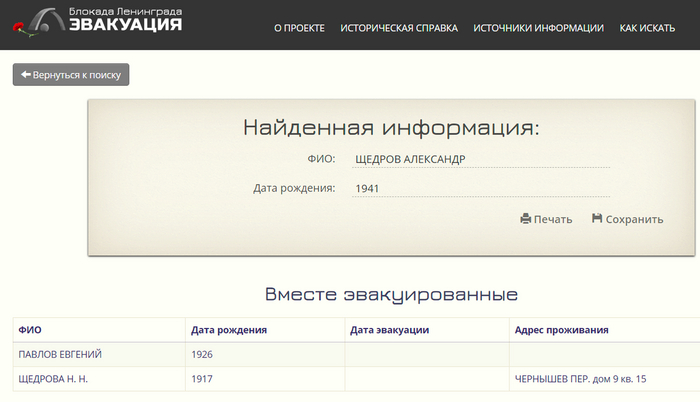
Task: Click the Дата рождения column header
Action: tap(229, 330)
